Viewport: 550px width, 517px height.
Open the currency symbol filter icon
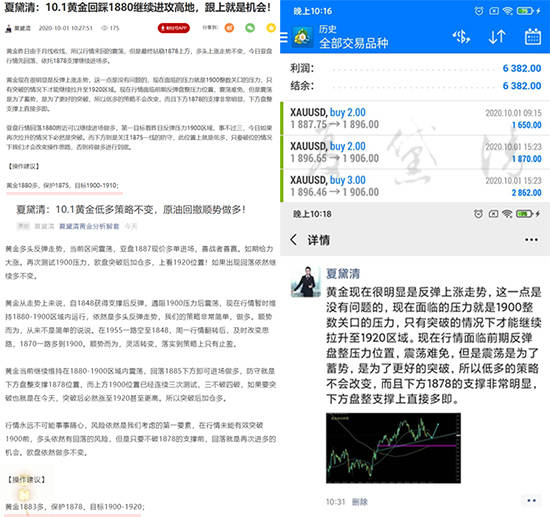click(461, 36)
